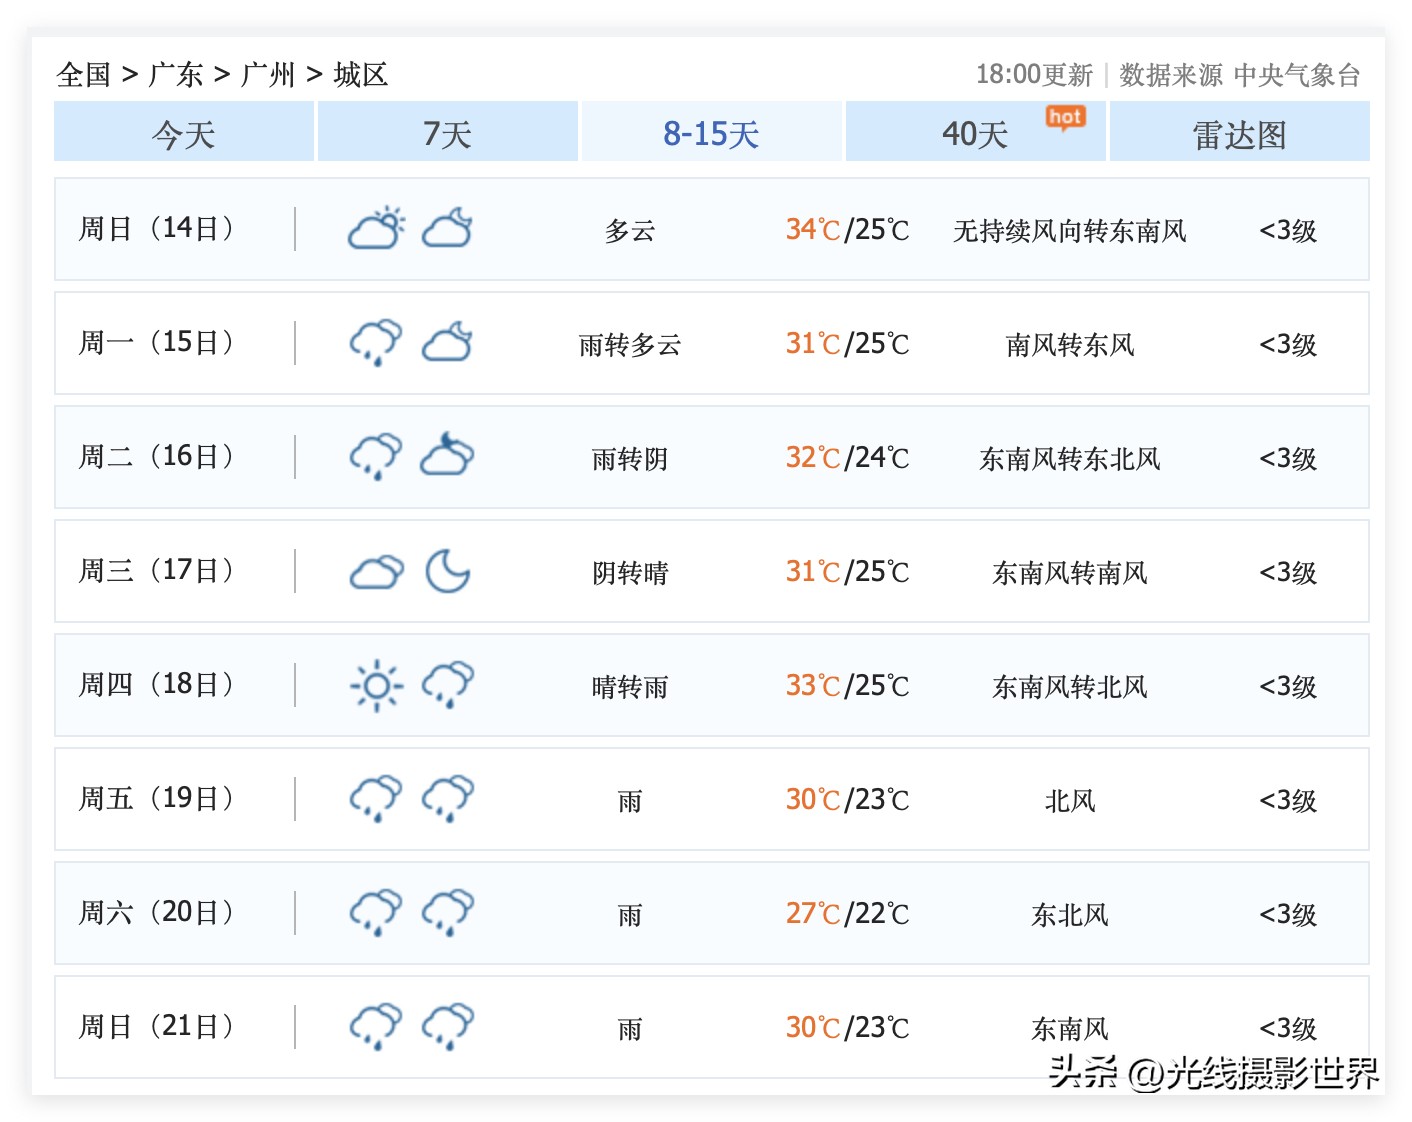Select the 周六（20日）date label
This screenshot has width=1412, height=1122.
[157, 913]
